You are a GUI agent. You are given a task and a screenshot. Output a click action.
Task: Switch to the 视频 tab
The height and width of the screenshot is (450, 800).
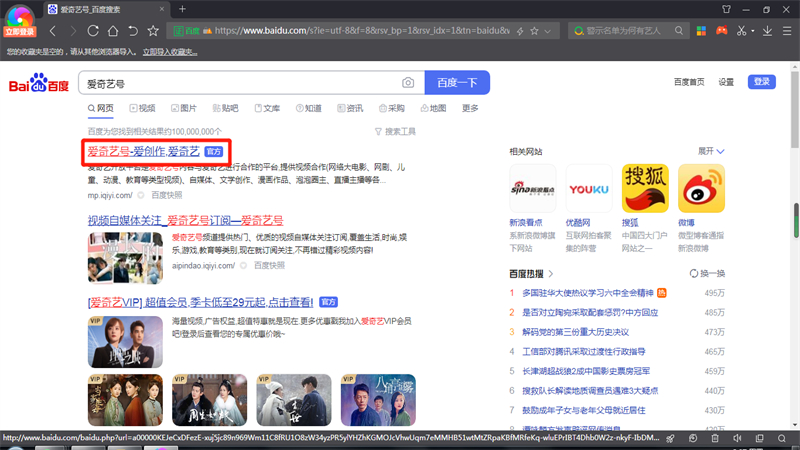pyautogui.click(x=142, y=108)
